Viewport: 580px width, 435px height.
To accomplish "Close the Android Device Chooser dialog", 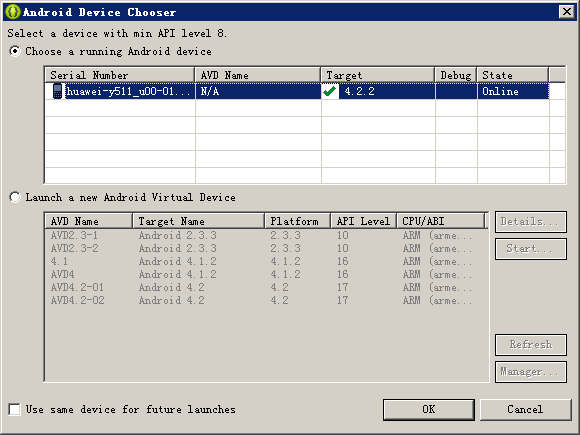I will pos(567,12).
